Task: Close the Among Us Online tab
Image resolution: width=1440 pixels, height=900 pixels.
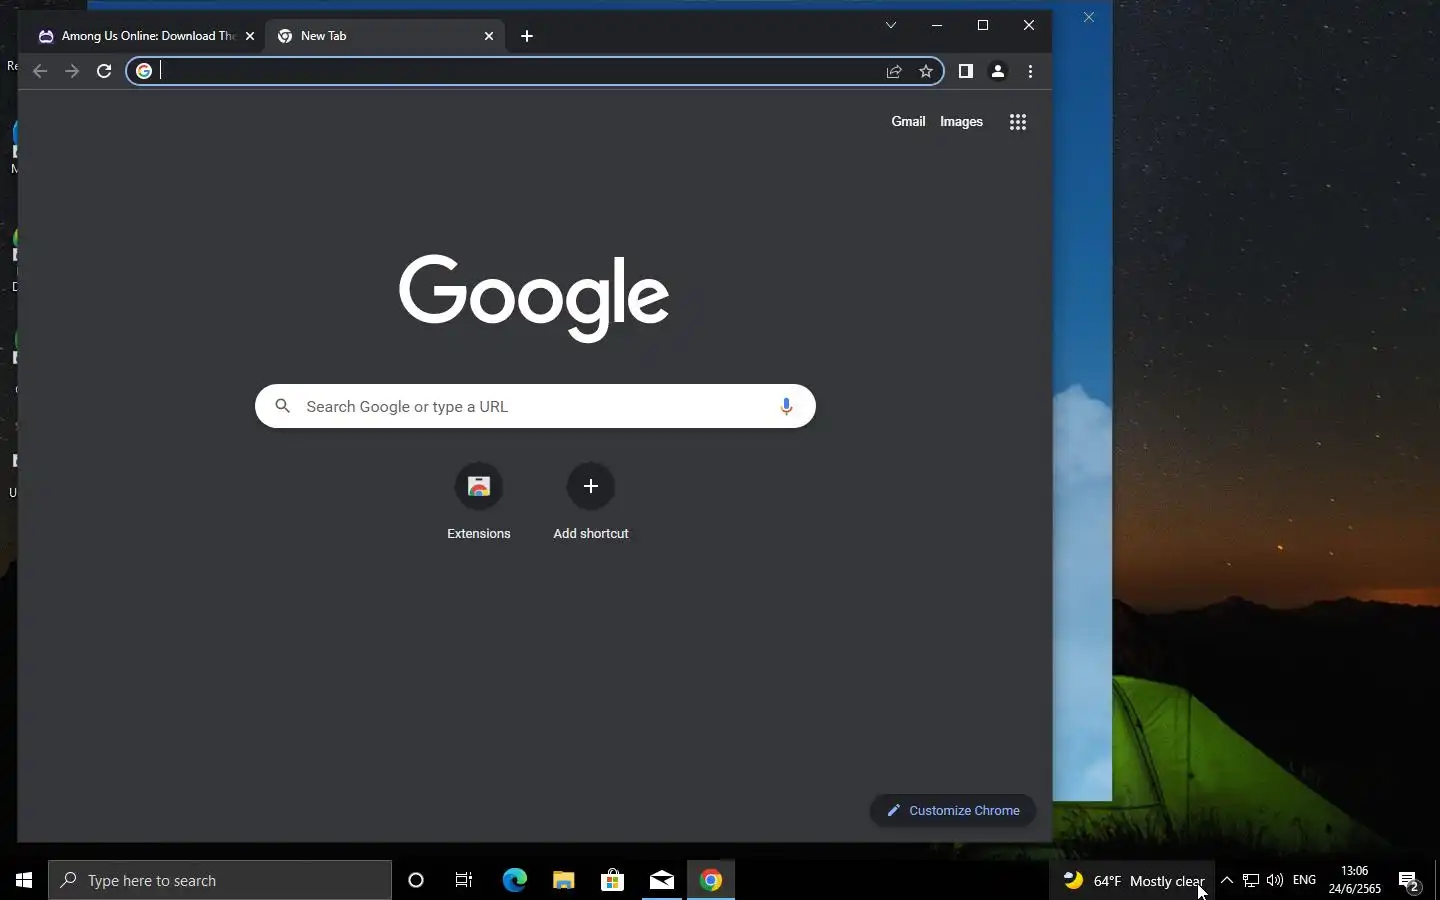Action: (250, 36)
